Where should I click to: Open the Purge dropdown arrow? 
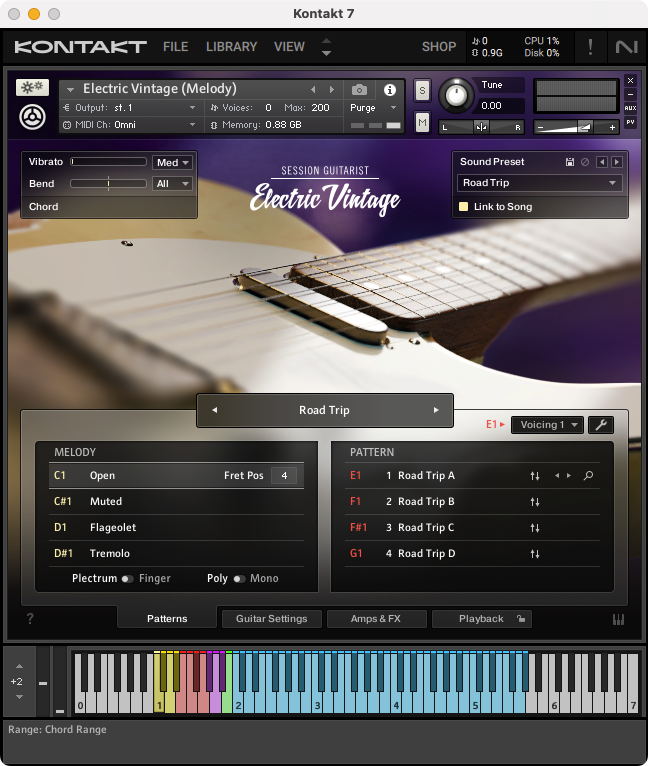pyautogui.click(x=393, y=107)
